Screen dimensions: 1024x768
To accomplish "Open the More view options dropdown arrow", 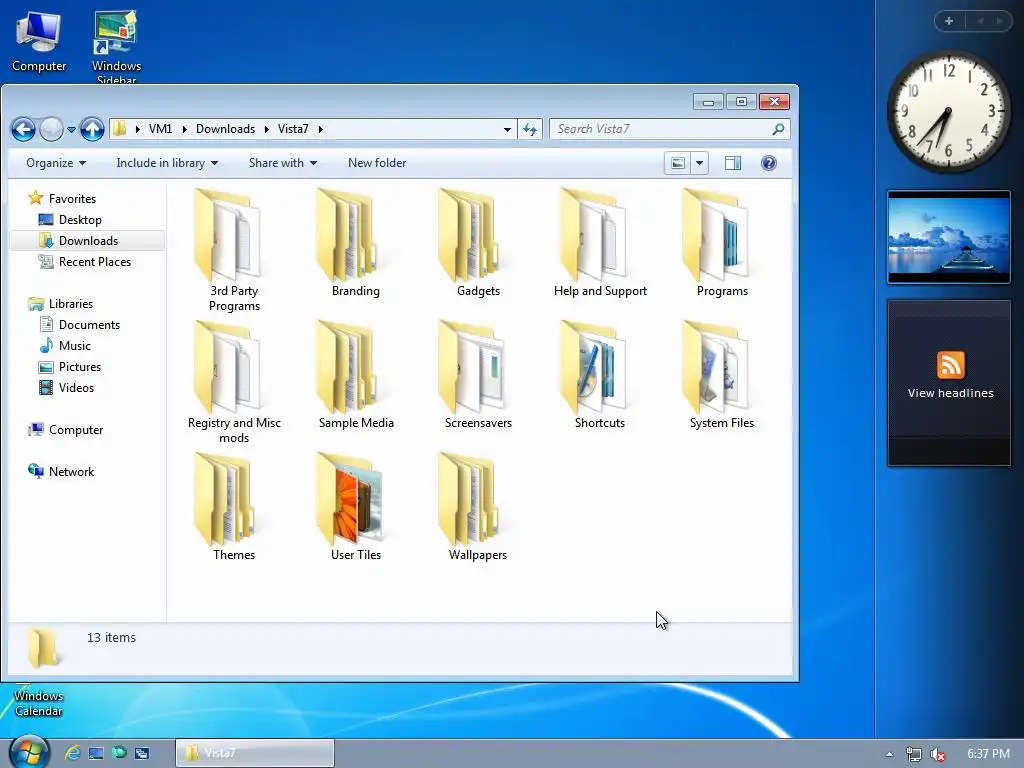I will (699, 163).
